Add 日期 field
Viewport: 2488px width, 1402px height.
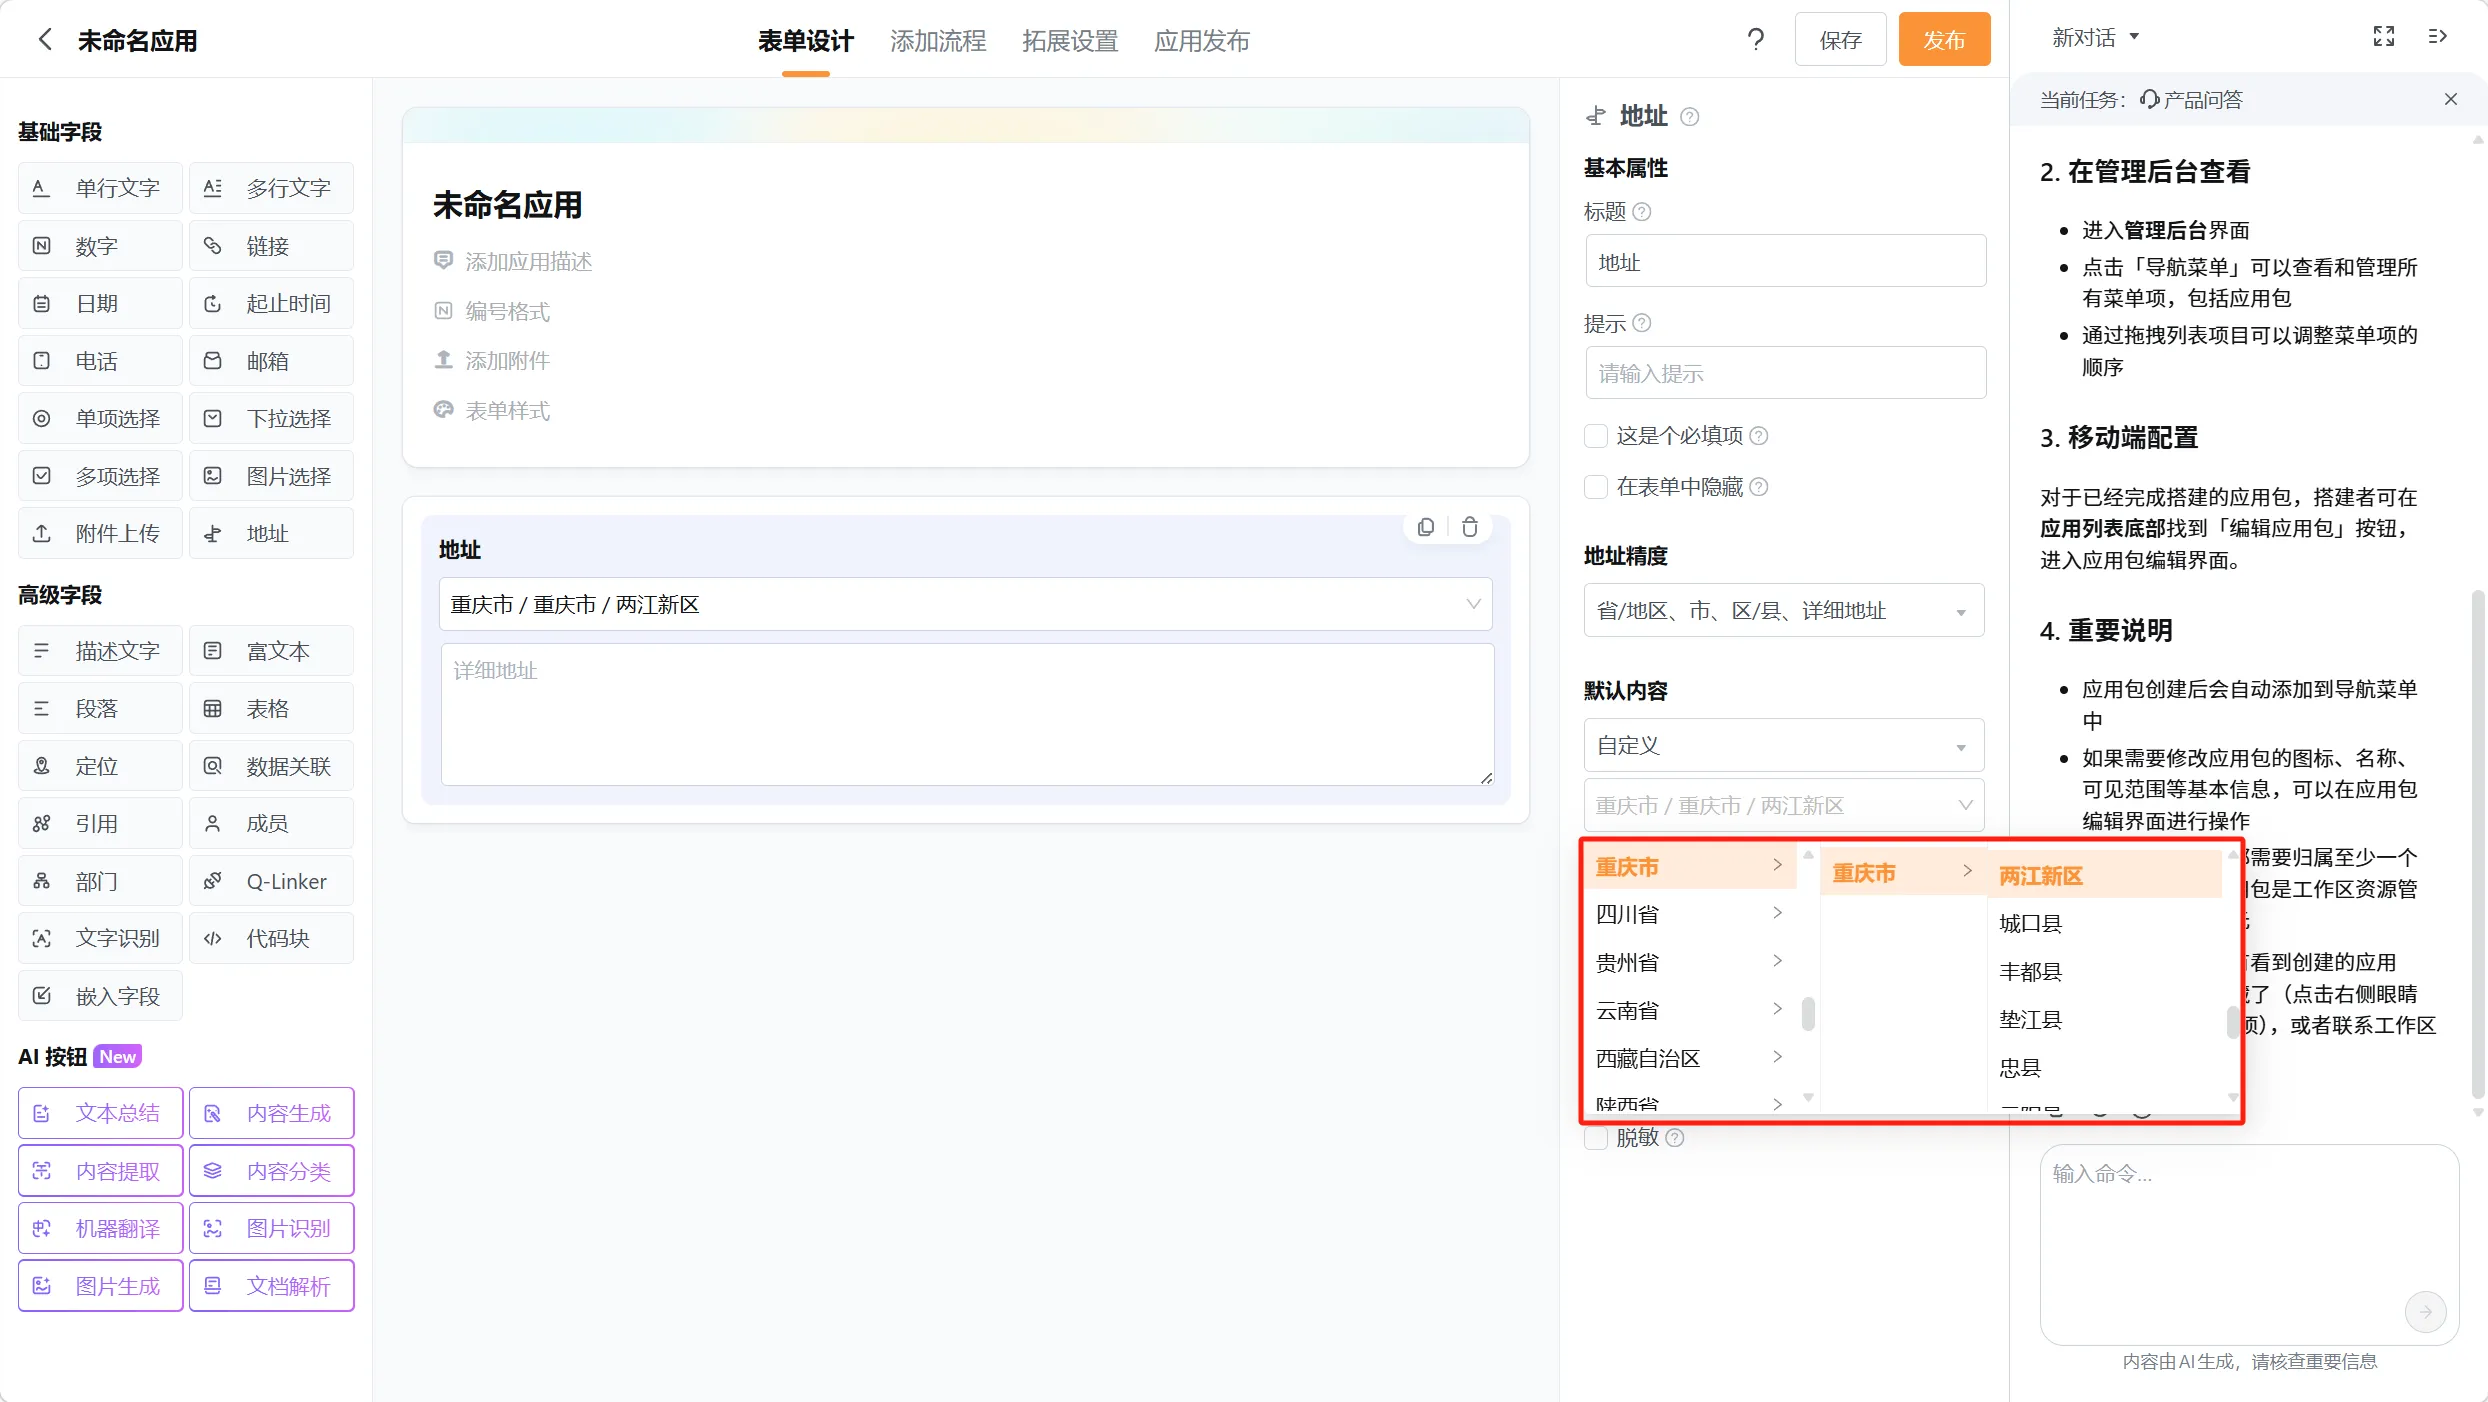pyautogui.click(x=100, y=303)
